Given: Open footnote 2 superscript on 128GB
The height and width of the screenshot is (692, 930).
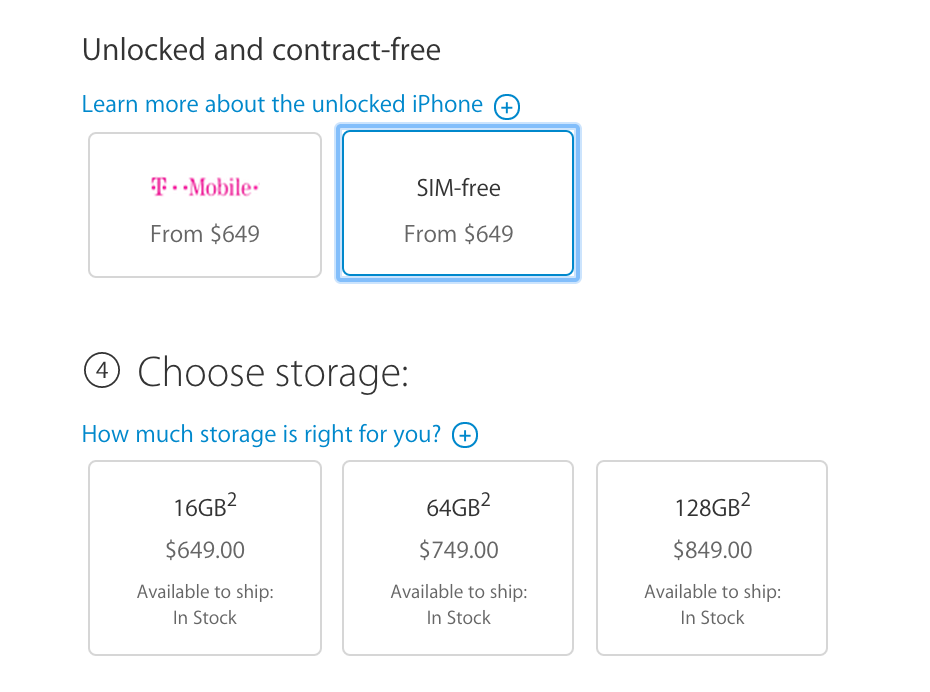Looking at the screenshot, I should [745, 499].
